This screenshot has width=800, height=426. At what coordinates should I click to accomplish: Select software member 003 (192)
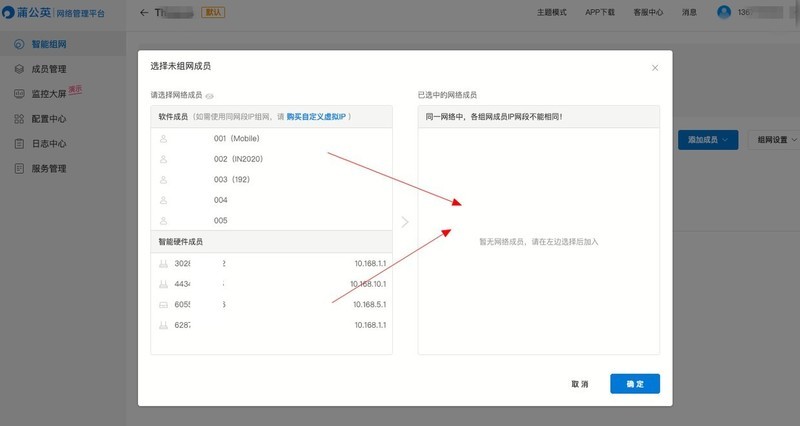point(271,180)
